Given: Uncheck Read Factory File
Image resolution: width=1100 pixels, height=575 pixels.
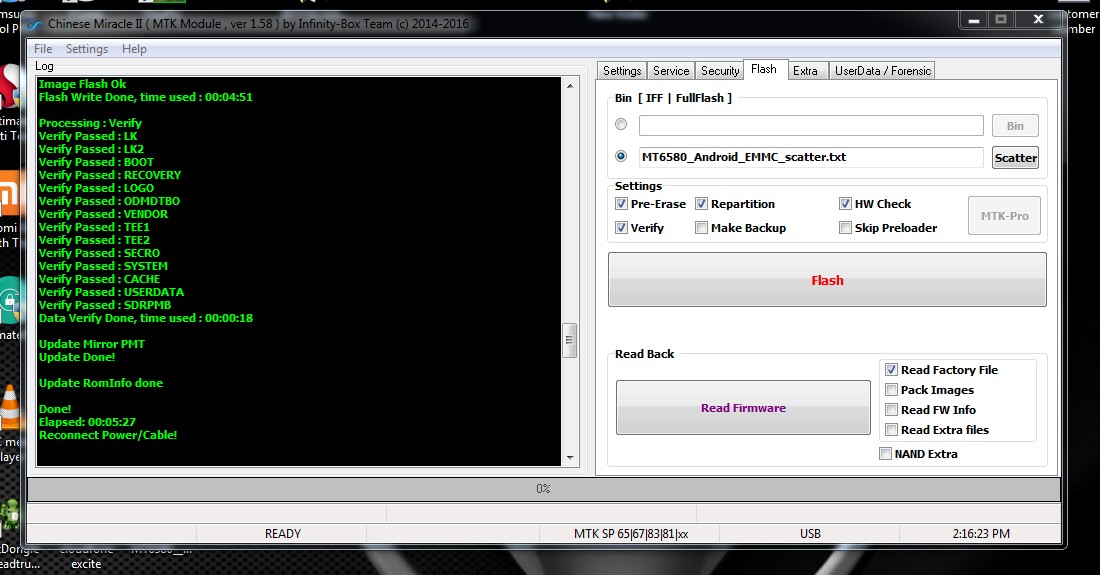Looking at the screenshot, I should pos(892,370).
